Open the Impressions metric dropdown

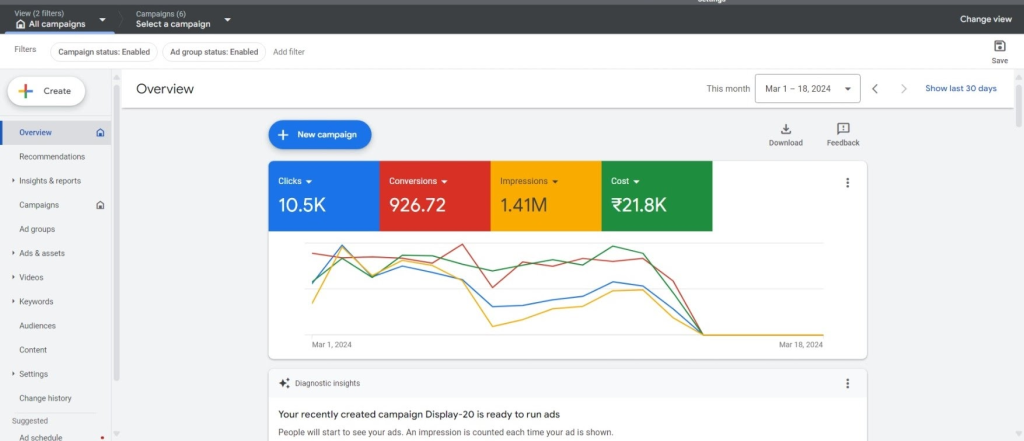(x=555, y=182)
